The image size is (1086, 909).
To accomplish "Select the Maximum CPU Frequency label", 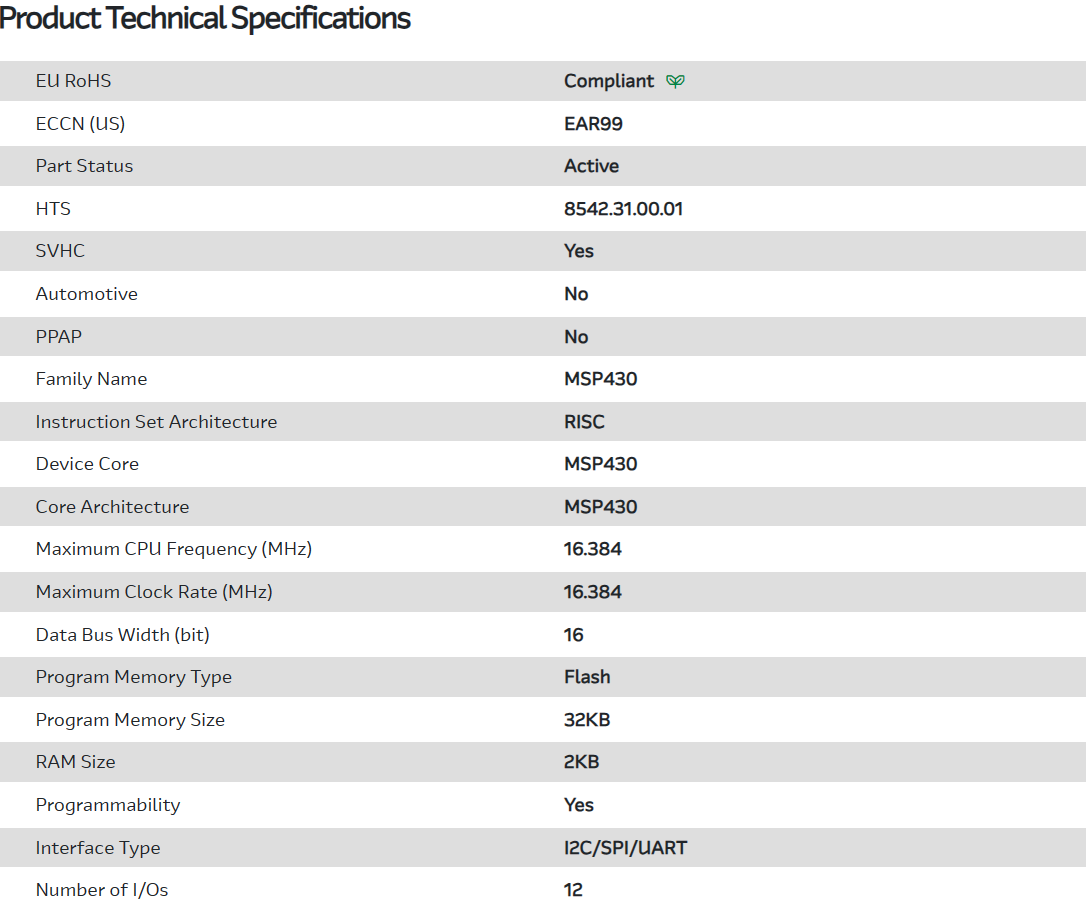I will click(173, 549).
